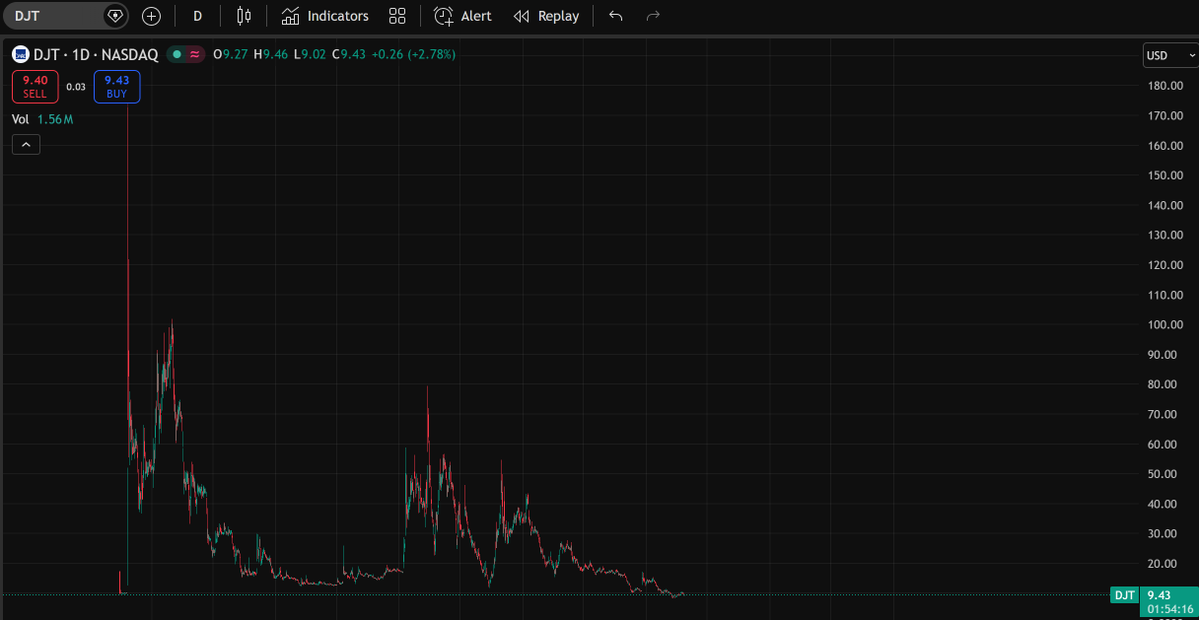This screenshot has height=620, width=1199.
Task: Open the candlestick chart type menu
Action: pyautogui.click(x=244, y=16)
